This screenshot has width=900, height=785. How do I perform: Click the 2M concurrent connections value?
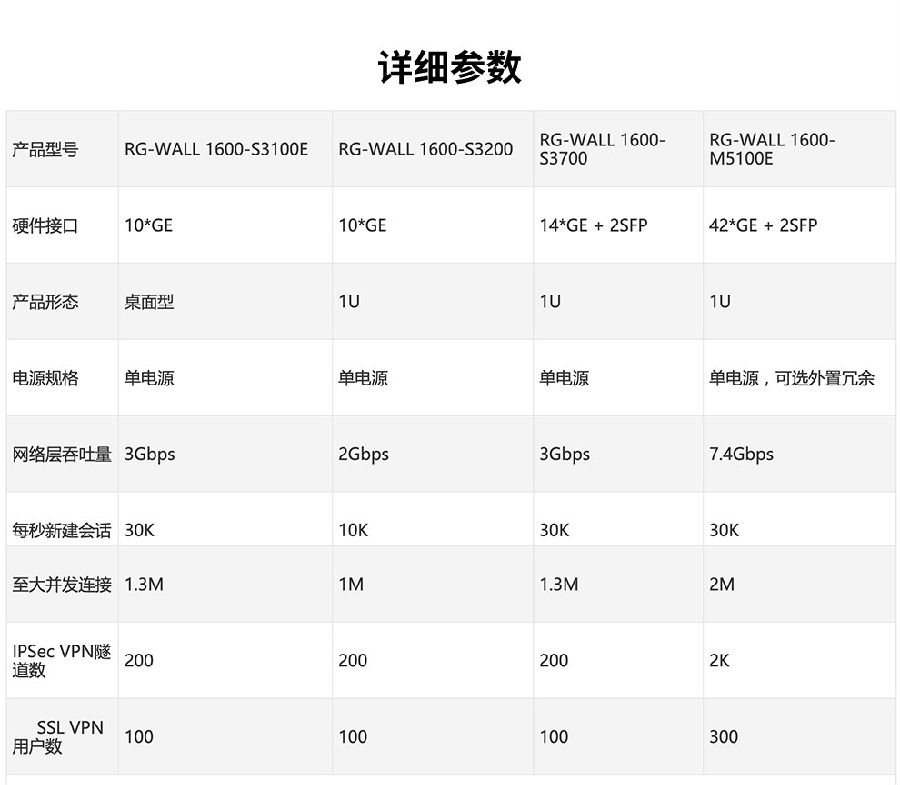coord(722,584)
